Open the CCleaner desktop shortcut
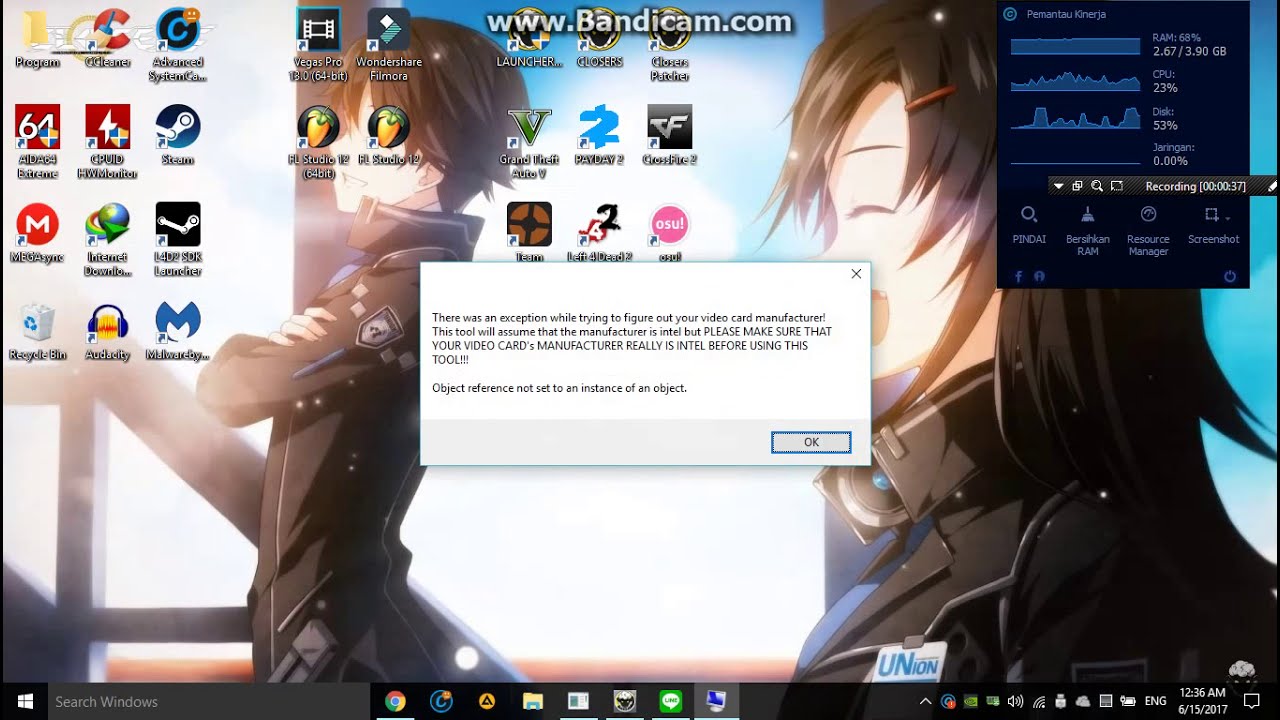Screen dimensions: 1280x720 107,39
